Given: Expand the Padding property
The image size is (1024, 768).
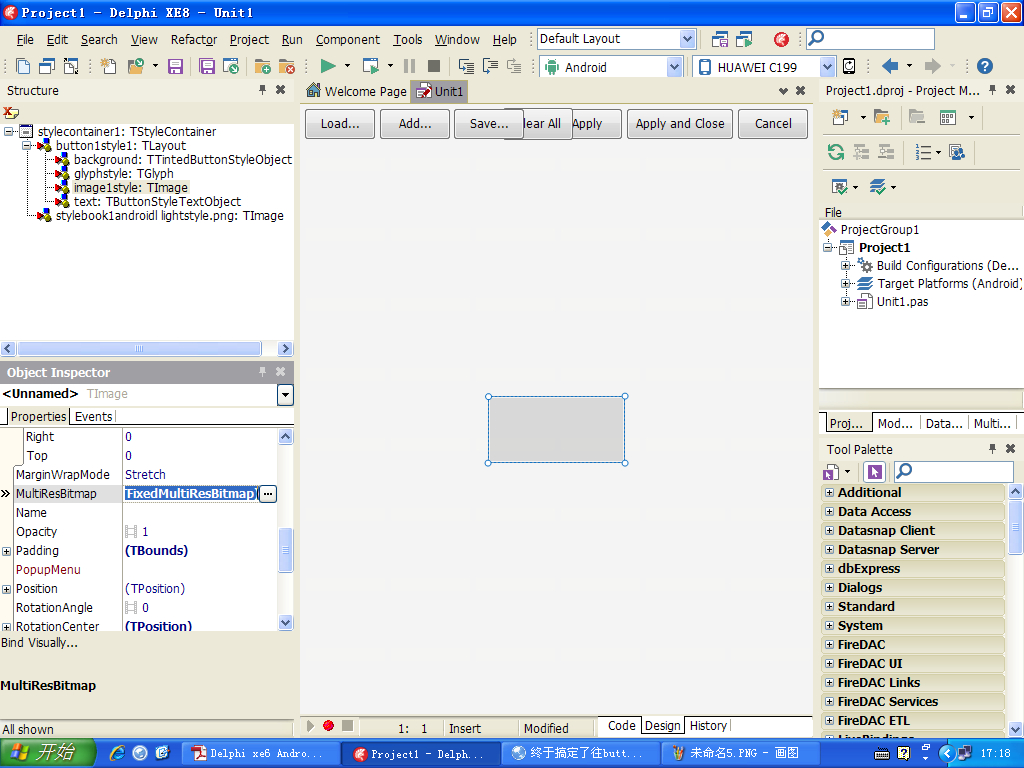Looking at the screenshot, I should click(7, 551).
